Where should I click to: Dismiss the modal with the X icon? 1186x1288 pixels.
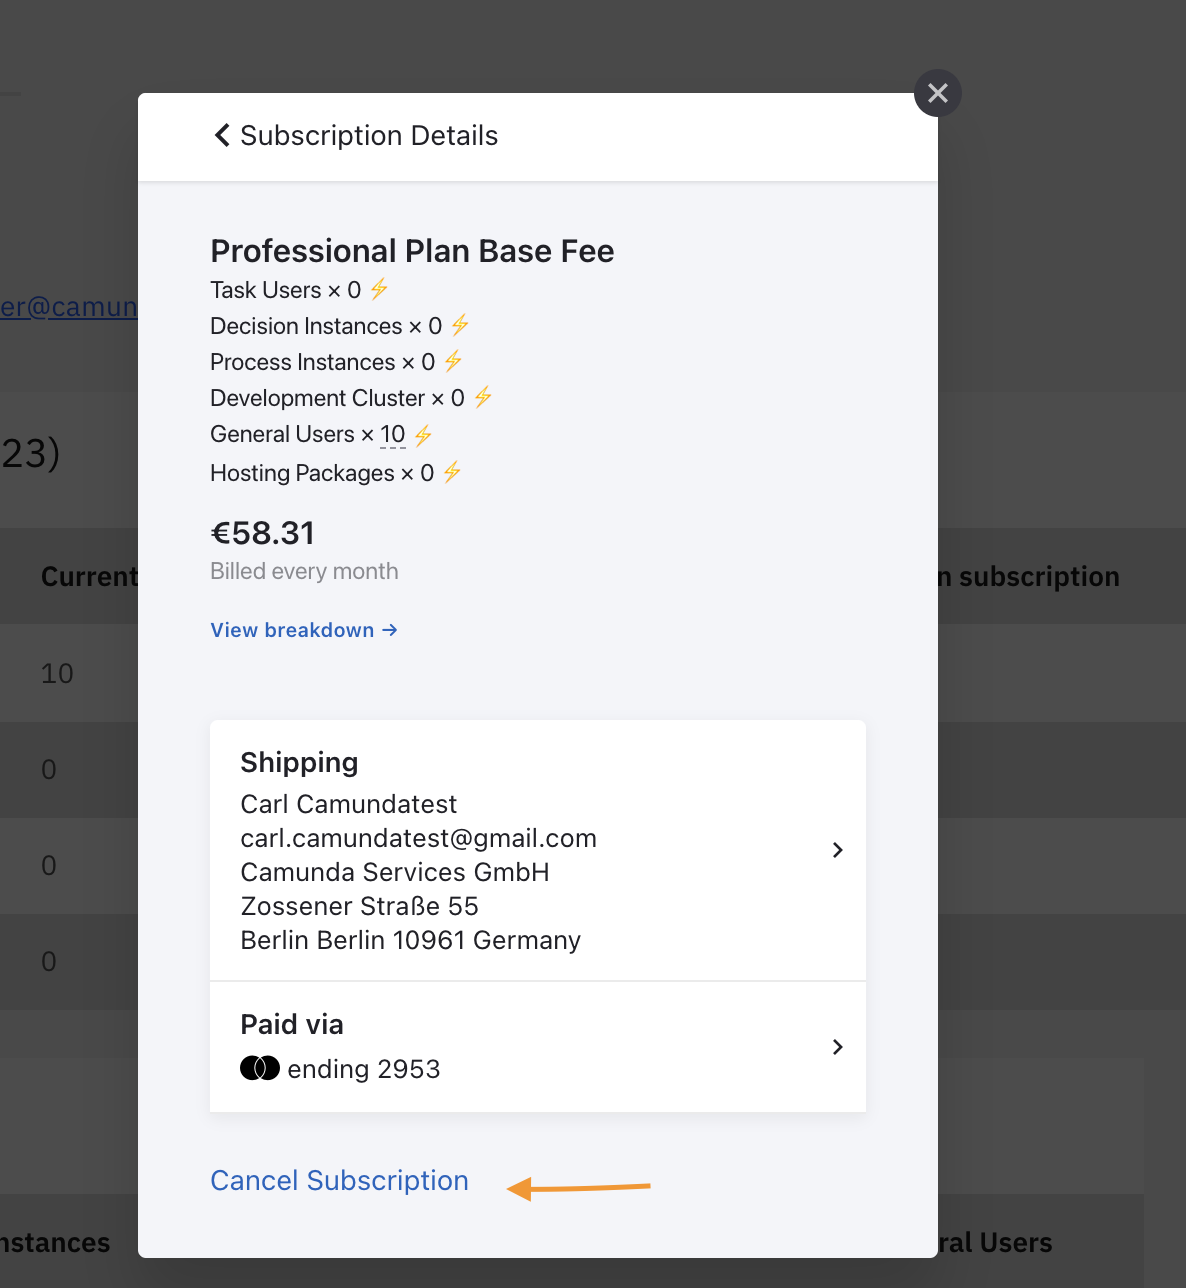[937, 92]
